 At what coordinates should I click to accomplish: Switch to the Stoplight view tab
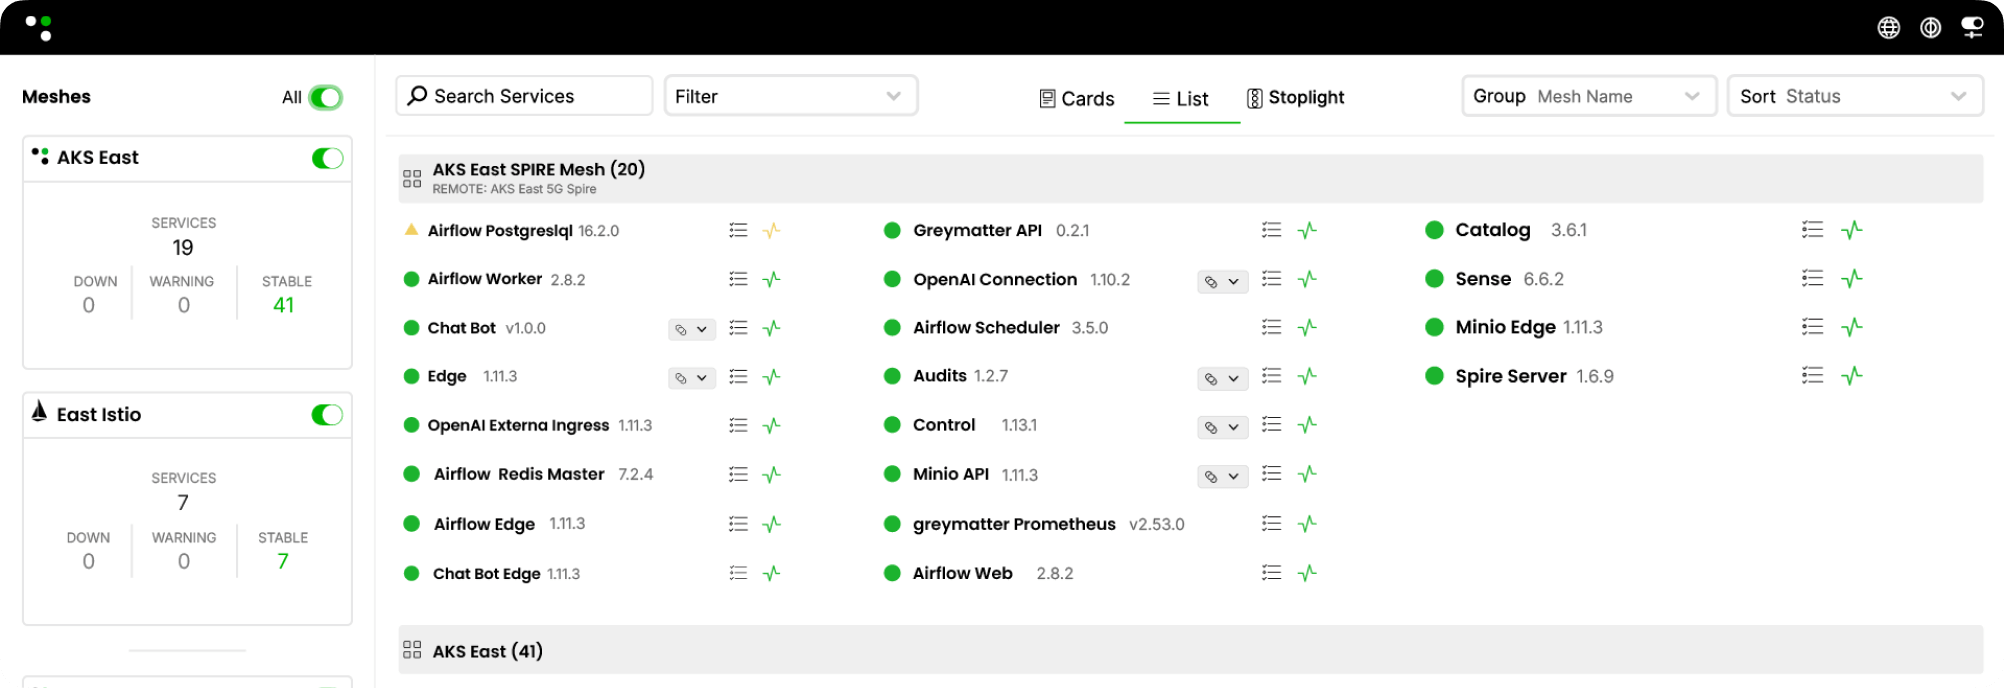click(1295, 98)
